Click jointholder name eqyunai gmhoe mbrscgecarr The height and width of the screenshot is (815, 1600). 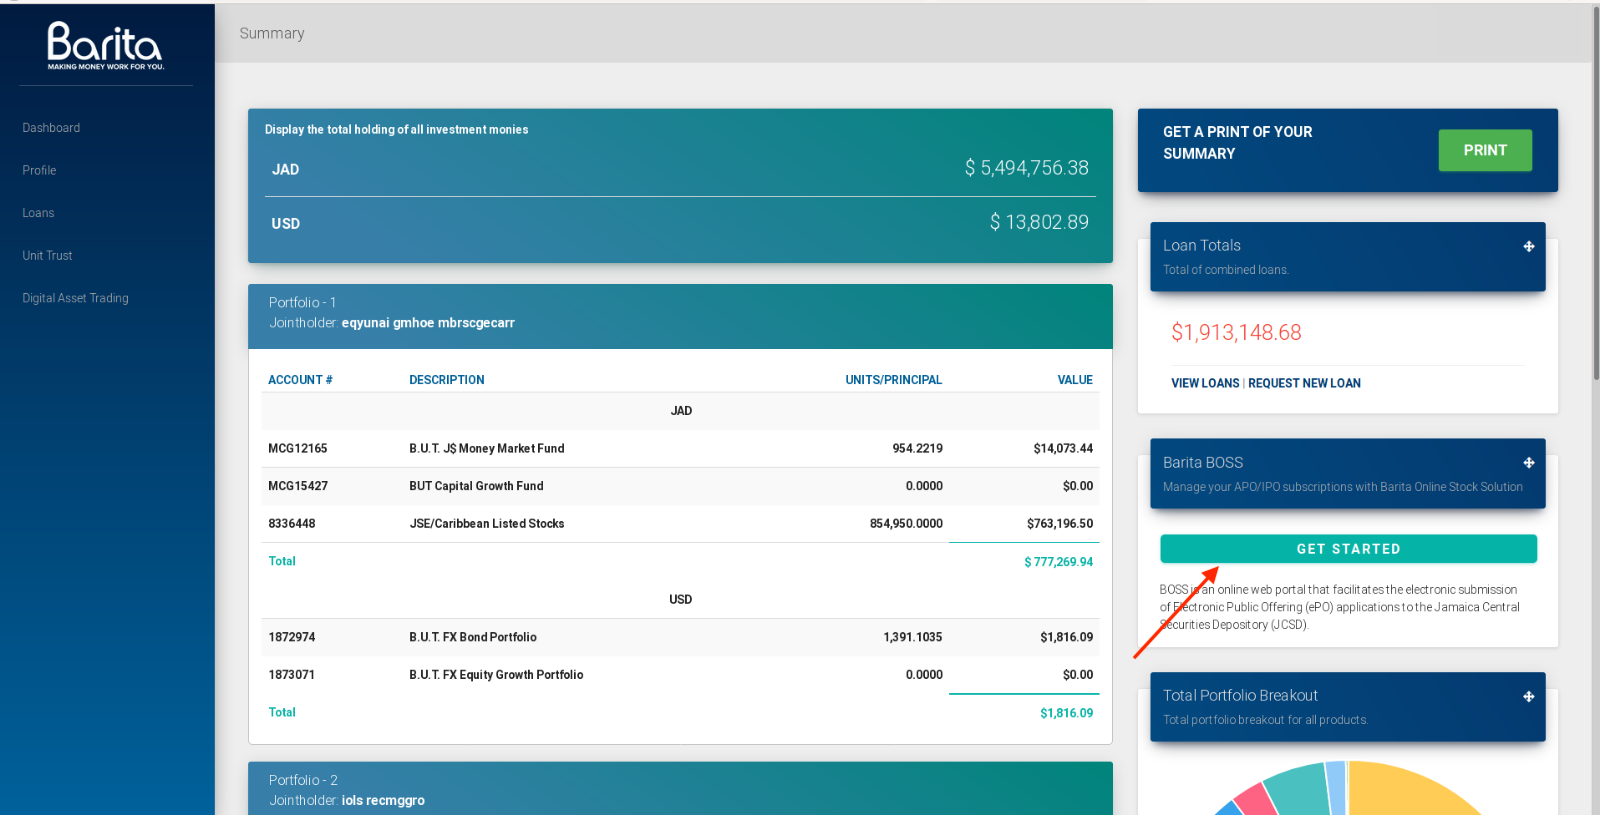(428, 323)
